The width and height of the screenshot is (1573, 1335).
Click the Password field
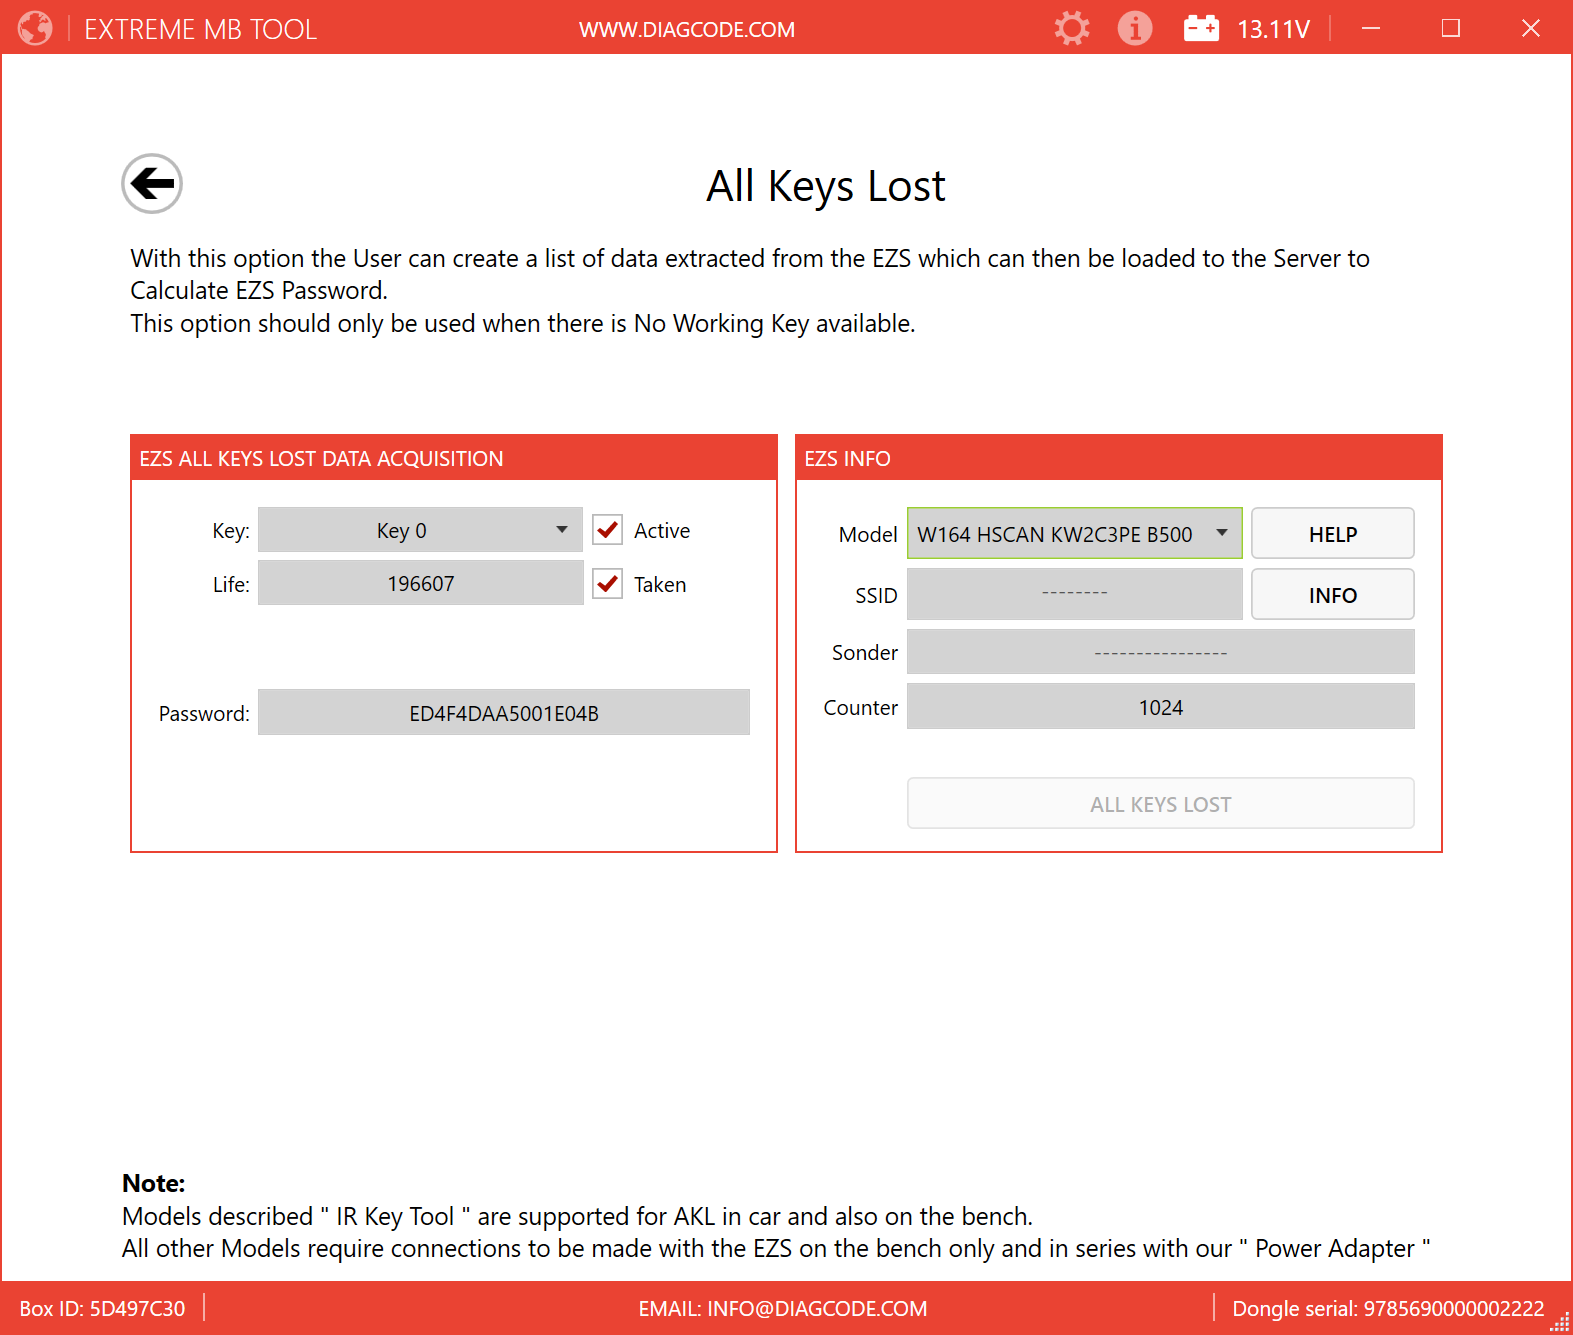pyautogui.click(x=503, y=713)
